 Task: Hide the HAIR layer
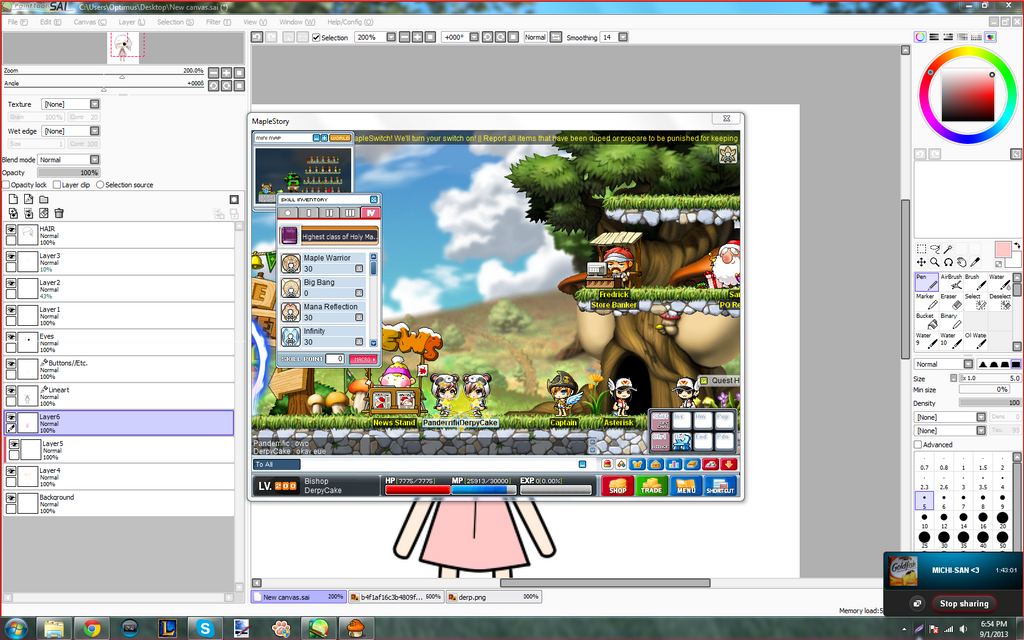pyautogui.click(x=11, y=229)
